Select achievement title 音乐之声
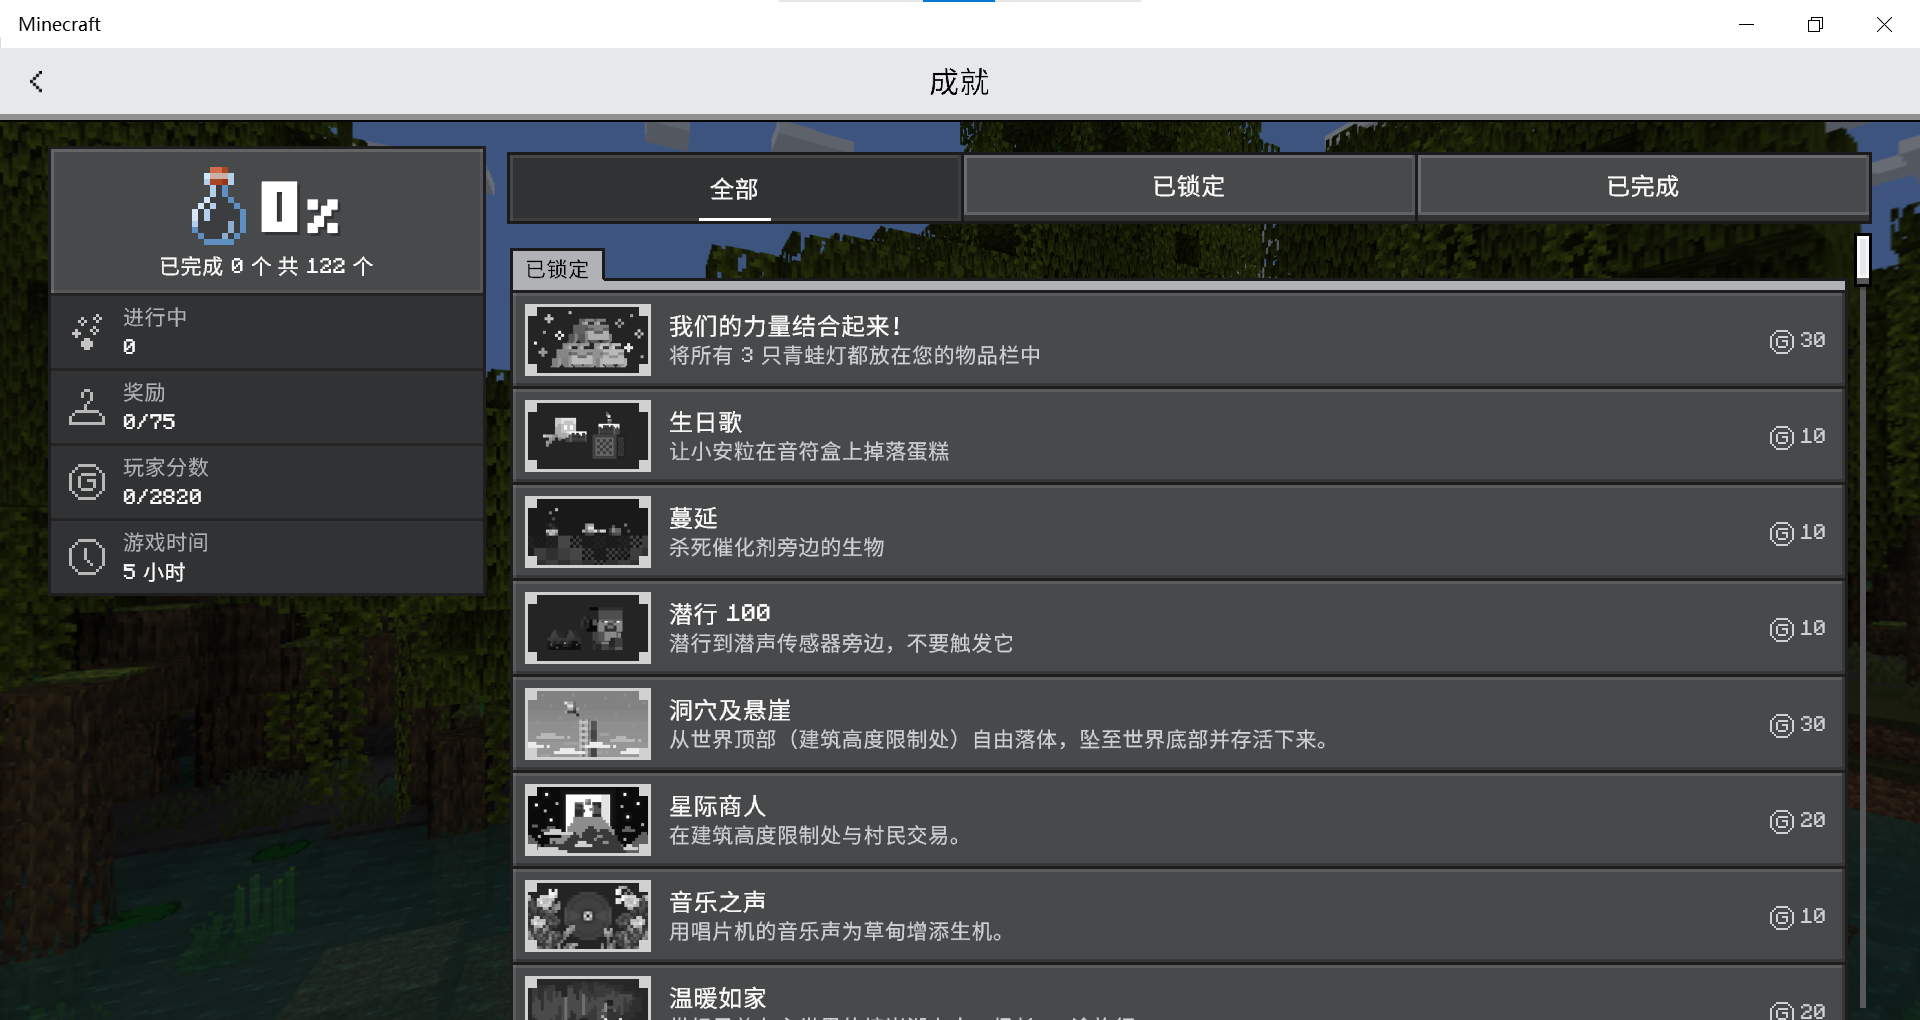The height and width of the screenshot is (1020, 1920). (718, 902)
